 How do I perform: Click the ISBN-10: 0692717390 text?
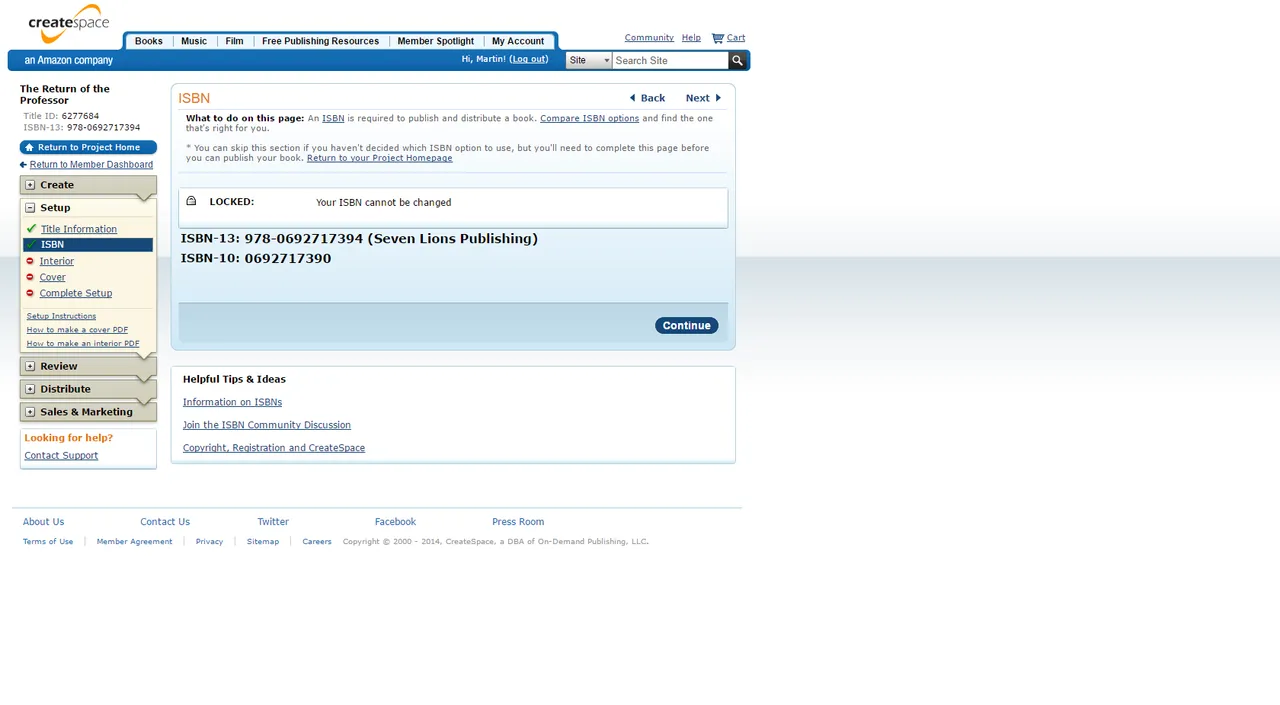pyautogui.click(x=256, y=258)
